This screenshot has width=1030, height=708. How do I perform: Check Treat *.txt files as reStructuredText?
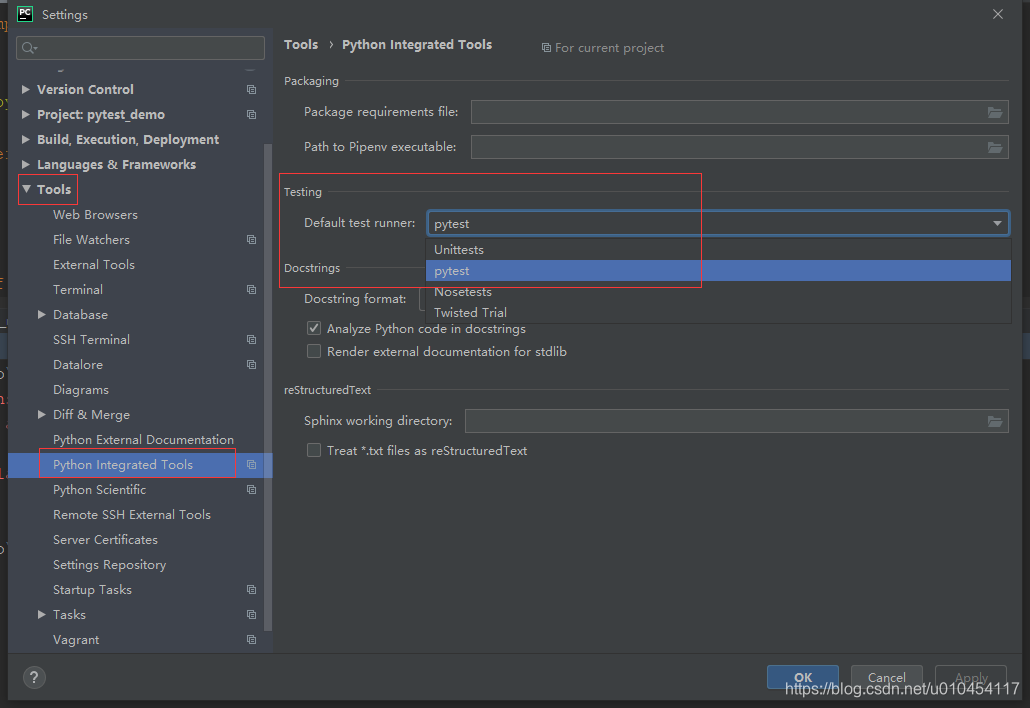click(313, 449)
